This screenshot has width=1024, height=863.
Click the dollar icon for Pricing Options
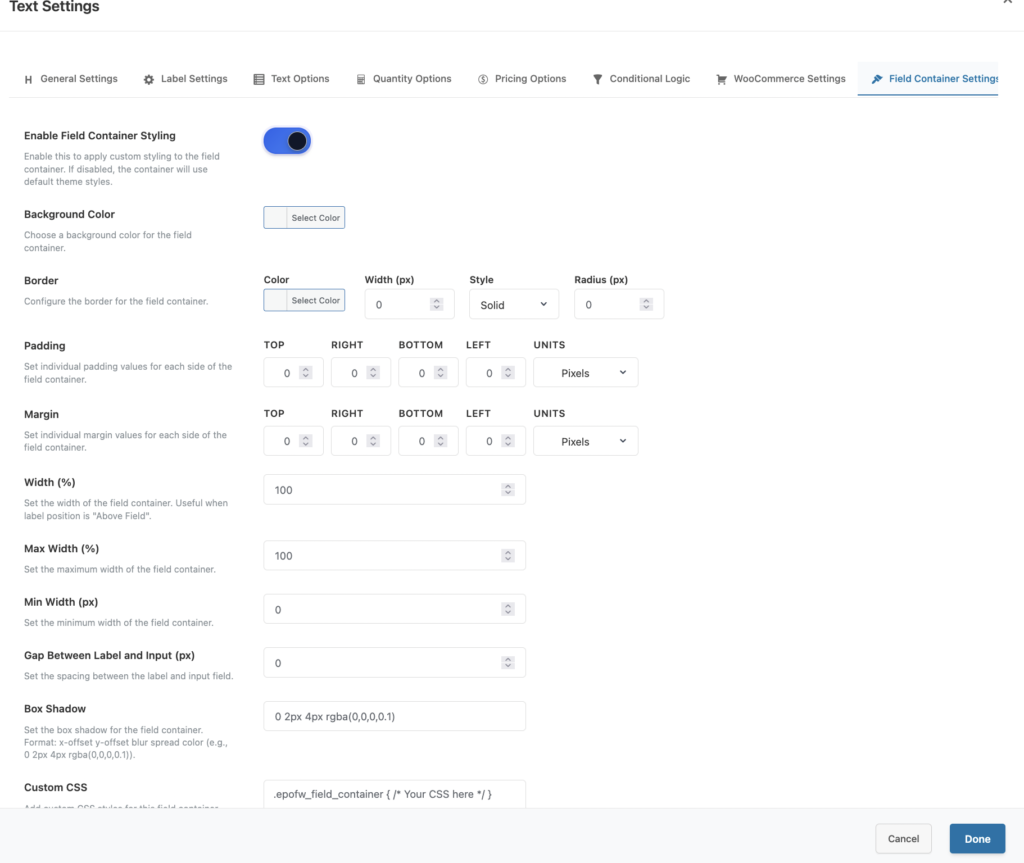483,79
